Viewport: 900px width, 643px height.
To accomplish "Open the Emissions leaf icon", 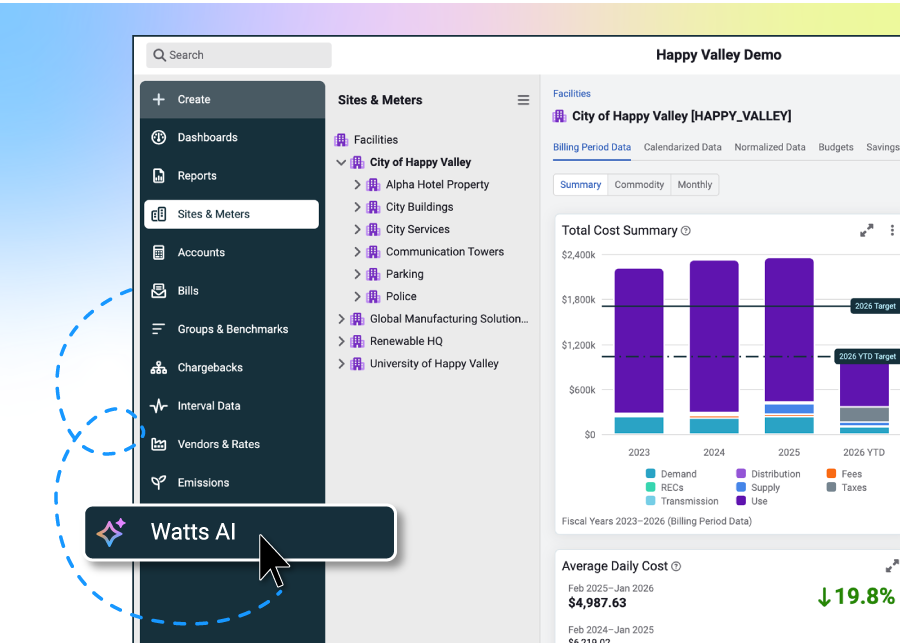I will (159, 482).
